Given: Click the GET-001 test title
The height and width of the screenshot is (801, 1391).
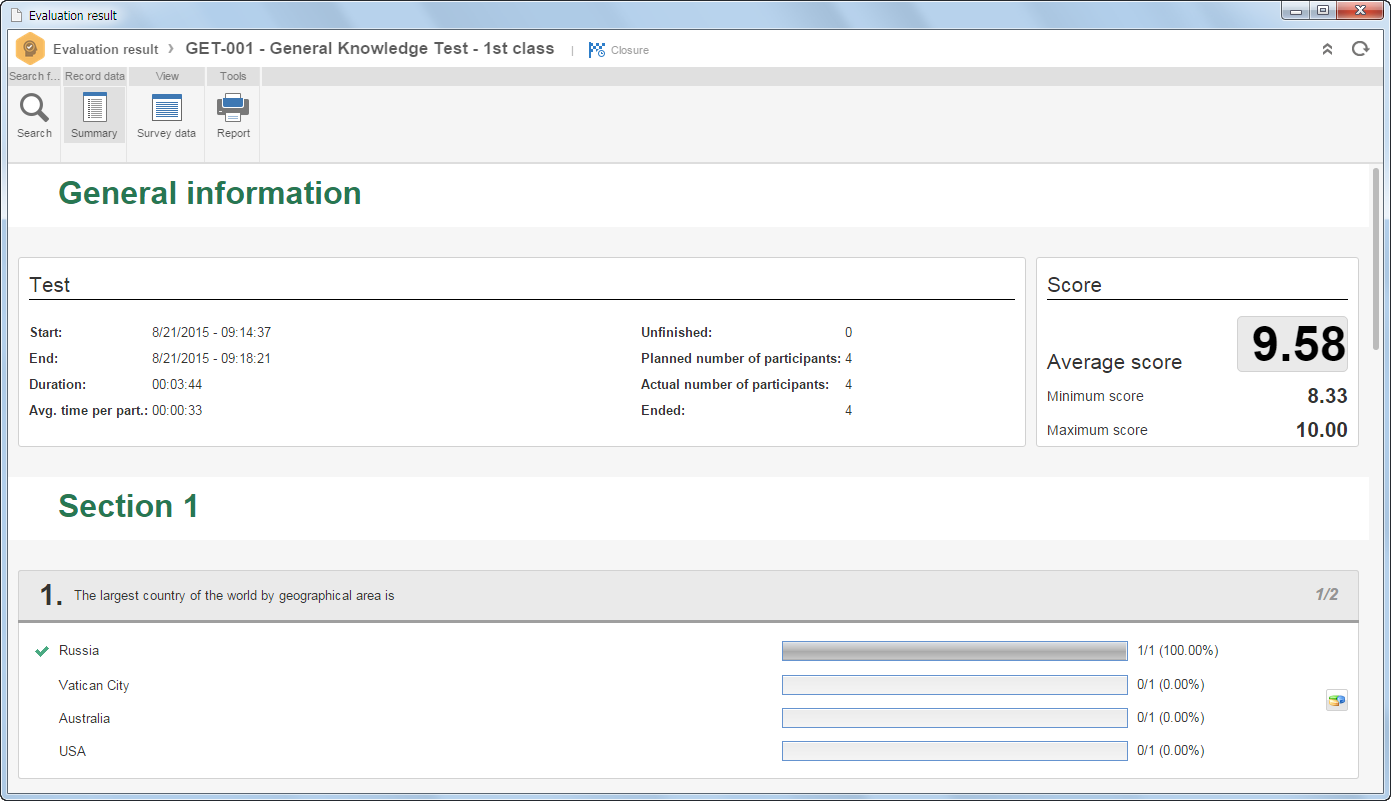Looking at the screenshot, I should (370, 48).
